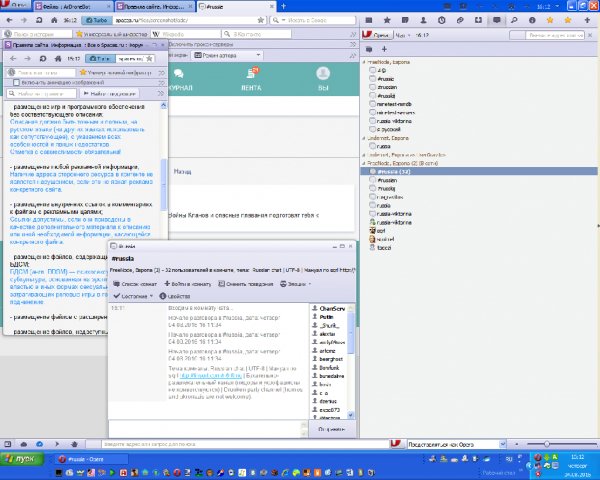Click the Вы profile avatar icon

(x=323, y=73)
